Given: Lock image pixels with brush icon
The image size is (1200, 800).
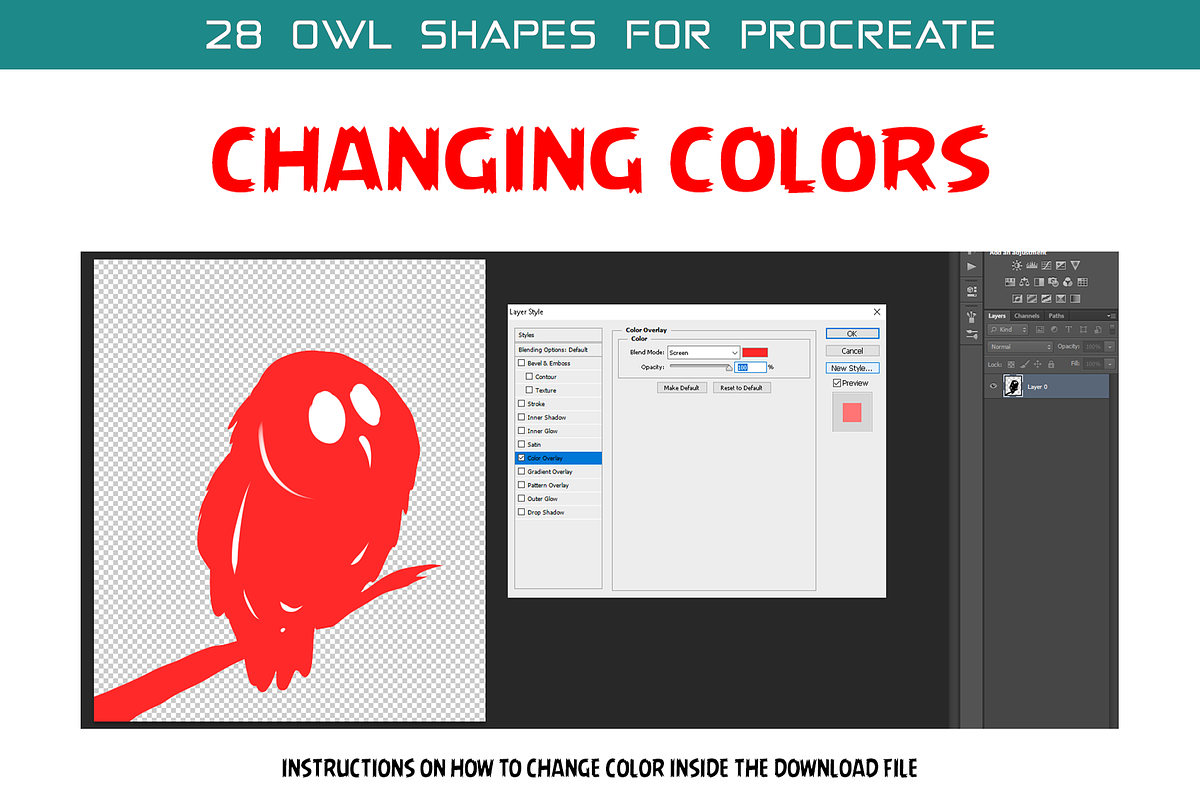Looking at the screenshot, I should [1025, 364].
